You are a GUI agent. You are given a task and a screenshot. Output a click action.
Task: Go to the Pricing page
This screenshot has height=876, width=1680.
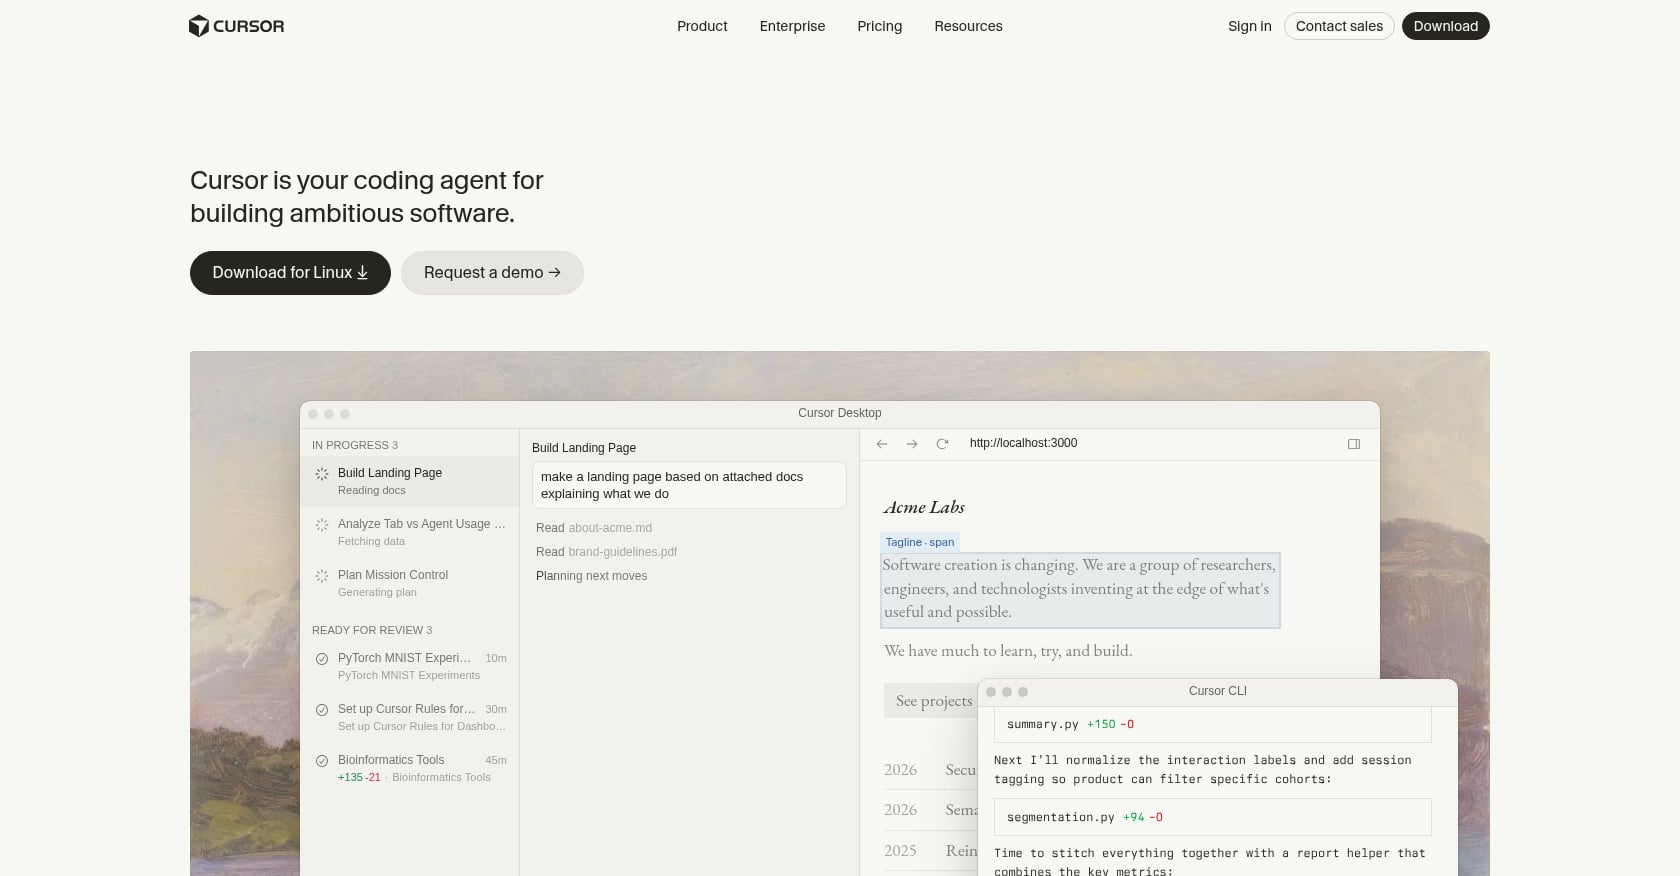pyautogui.click(x=879, y=26)
